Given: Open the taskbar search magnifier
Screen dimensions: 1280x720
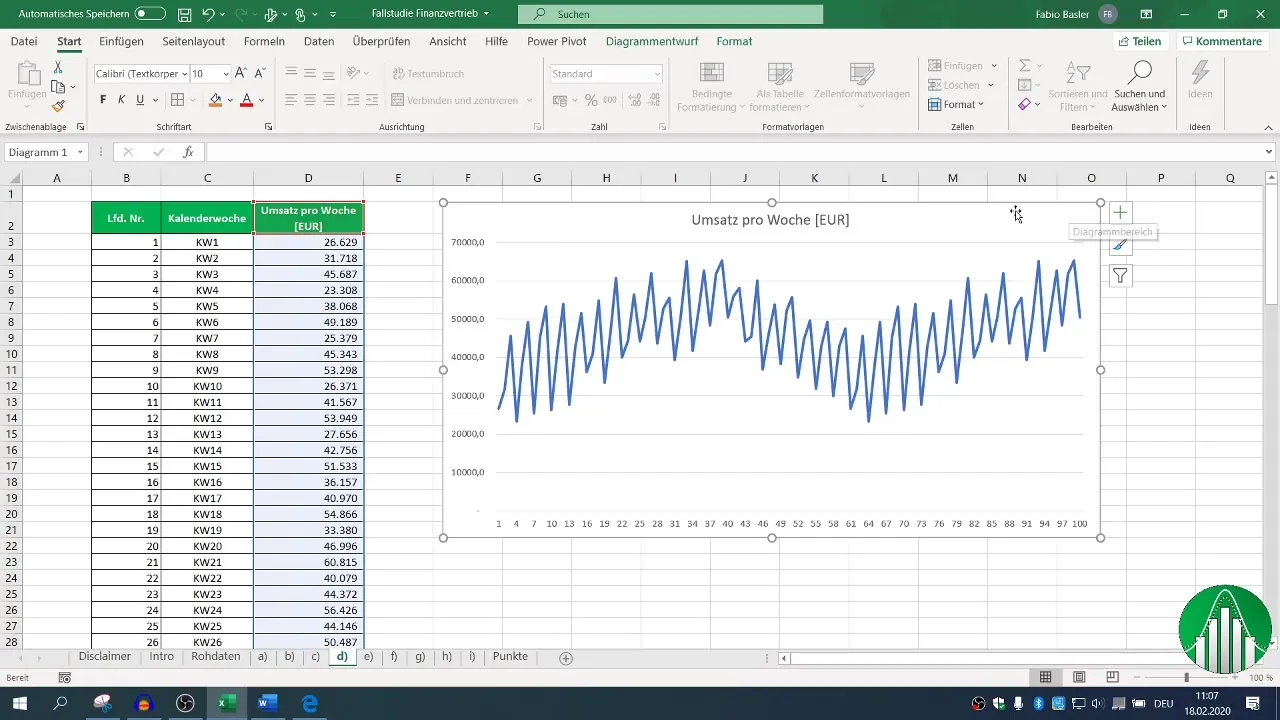Looking at the screenshot, I should click(61, 703).
